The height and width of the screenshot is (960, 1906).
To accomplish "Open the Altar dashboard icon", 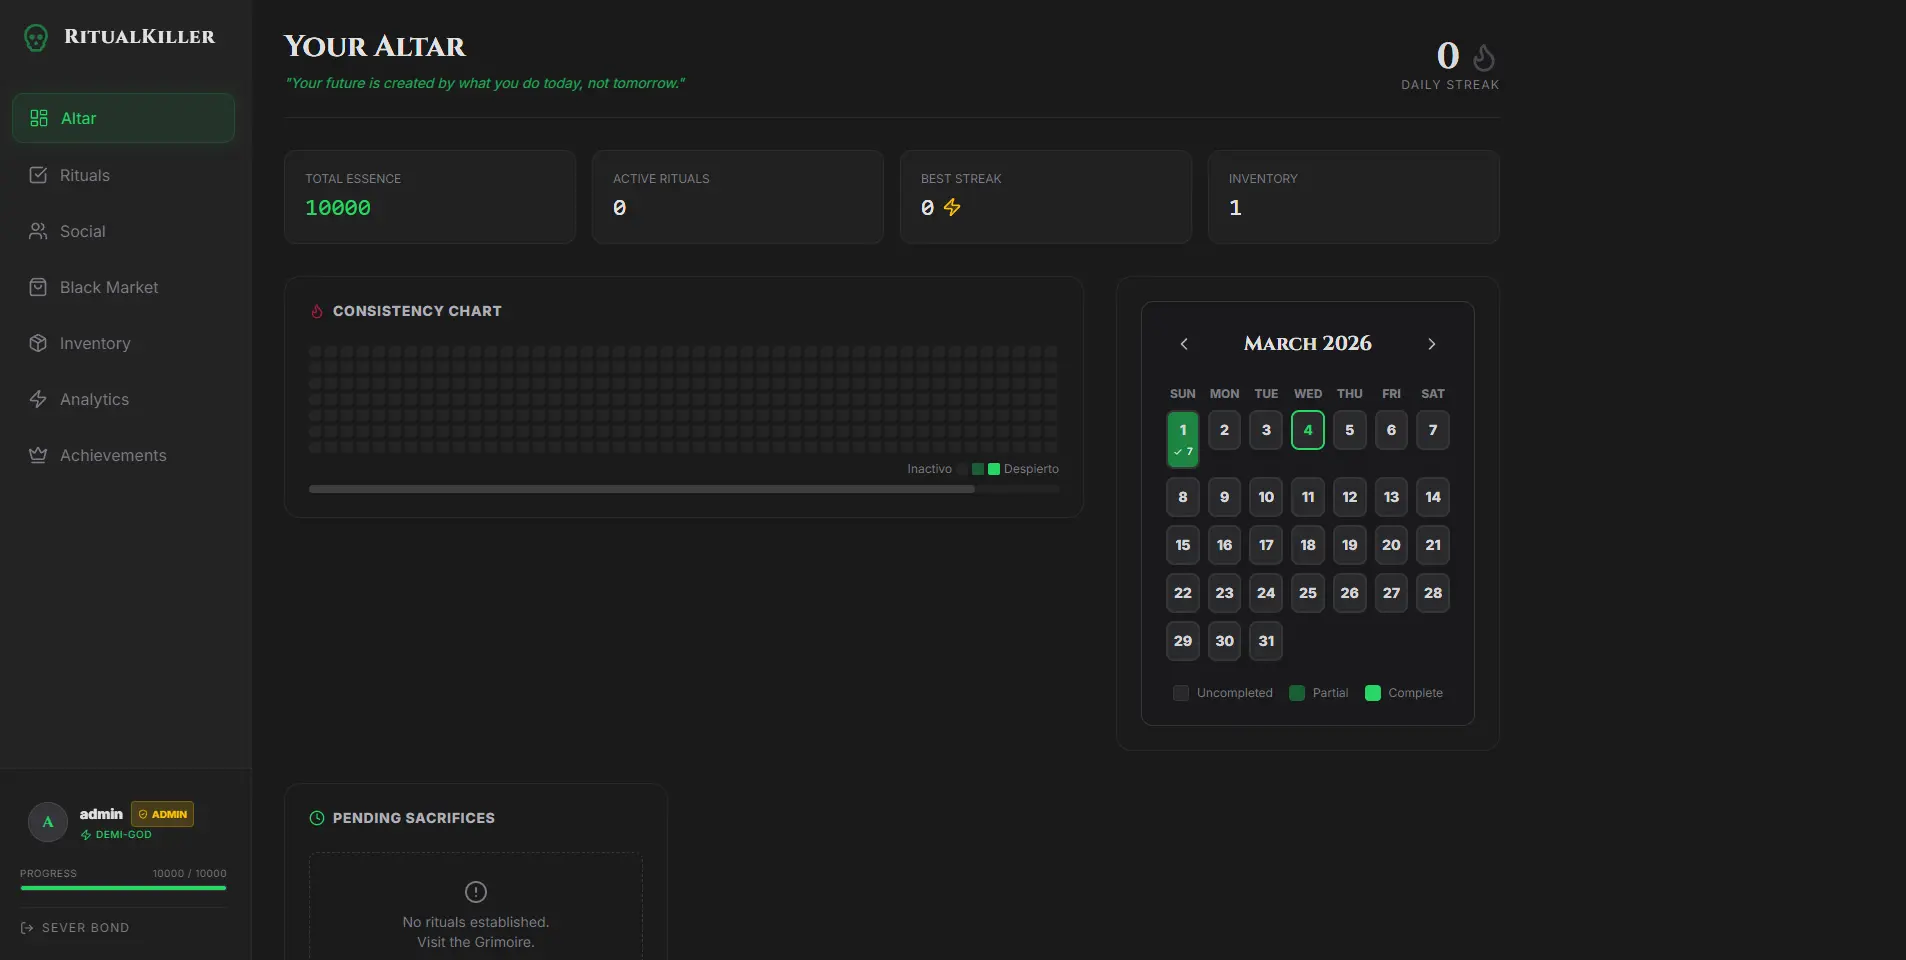I will (39, 118).
